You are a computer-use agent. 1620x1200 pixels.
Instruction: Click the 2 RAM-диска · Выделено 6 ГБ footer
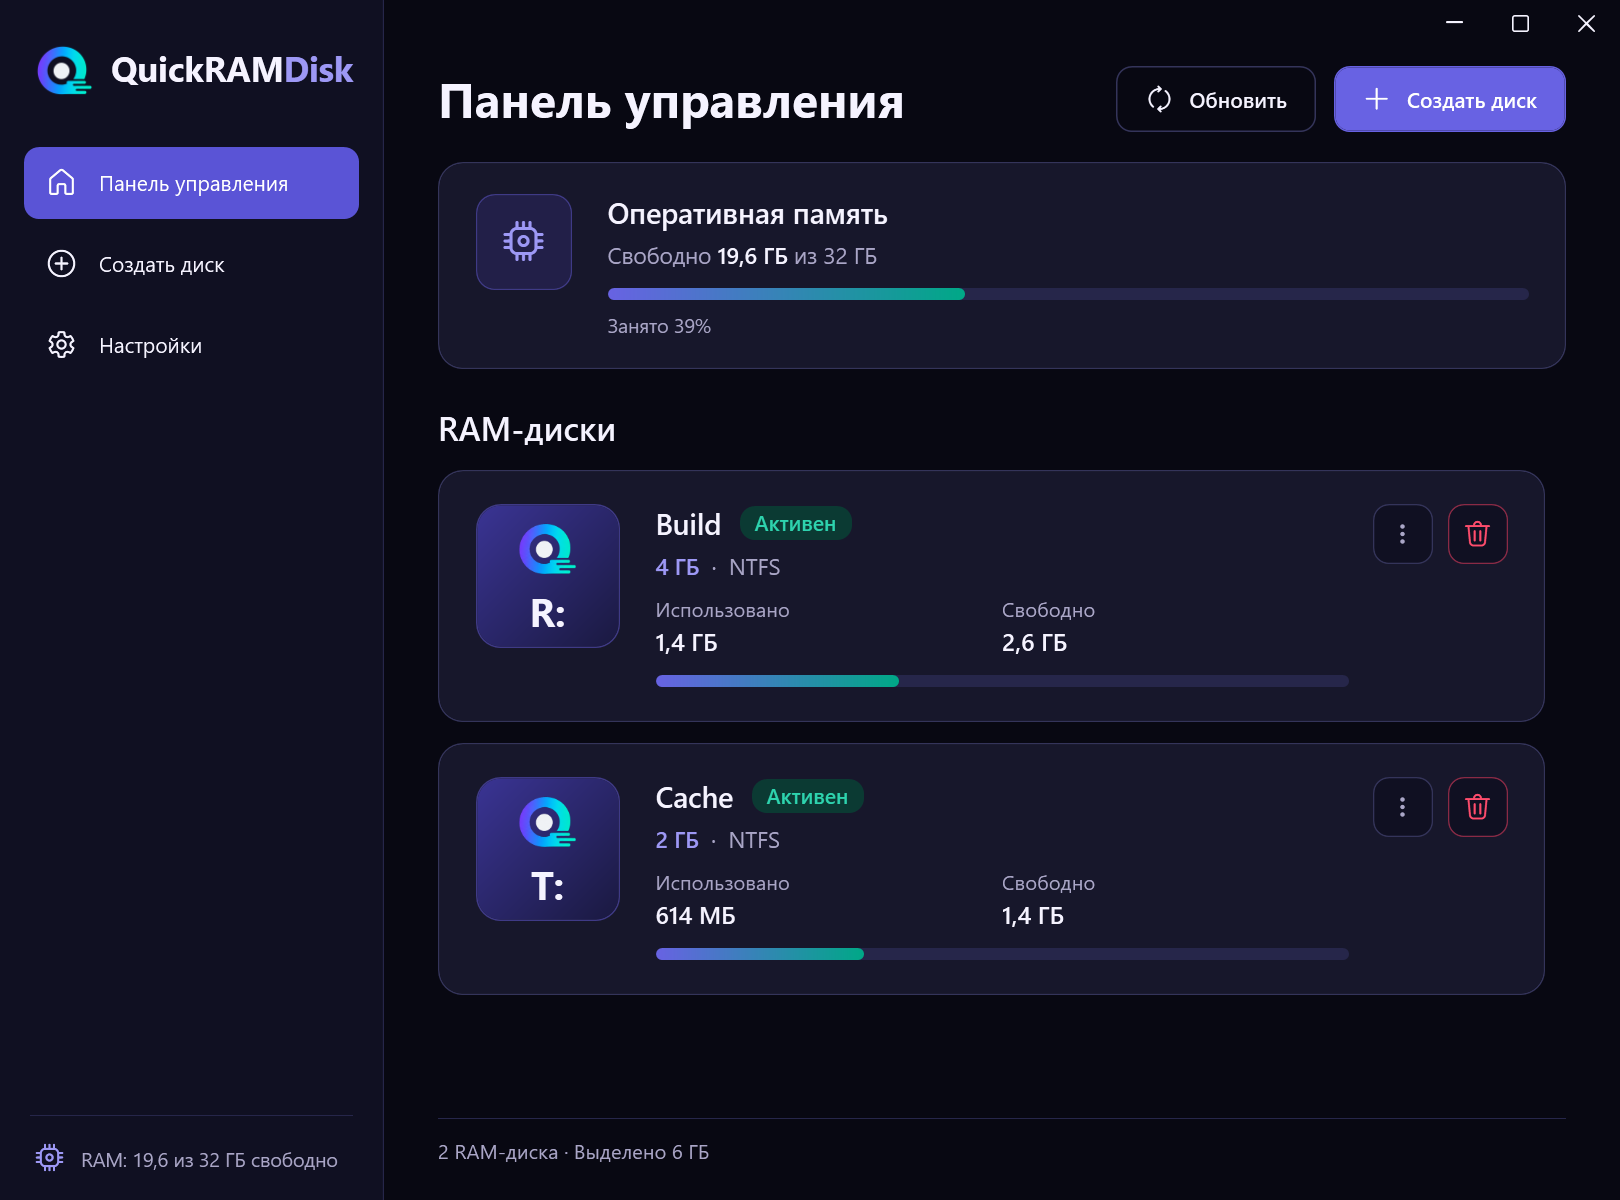[x=573, y=1152]
